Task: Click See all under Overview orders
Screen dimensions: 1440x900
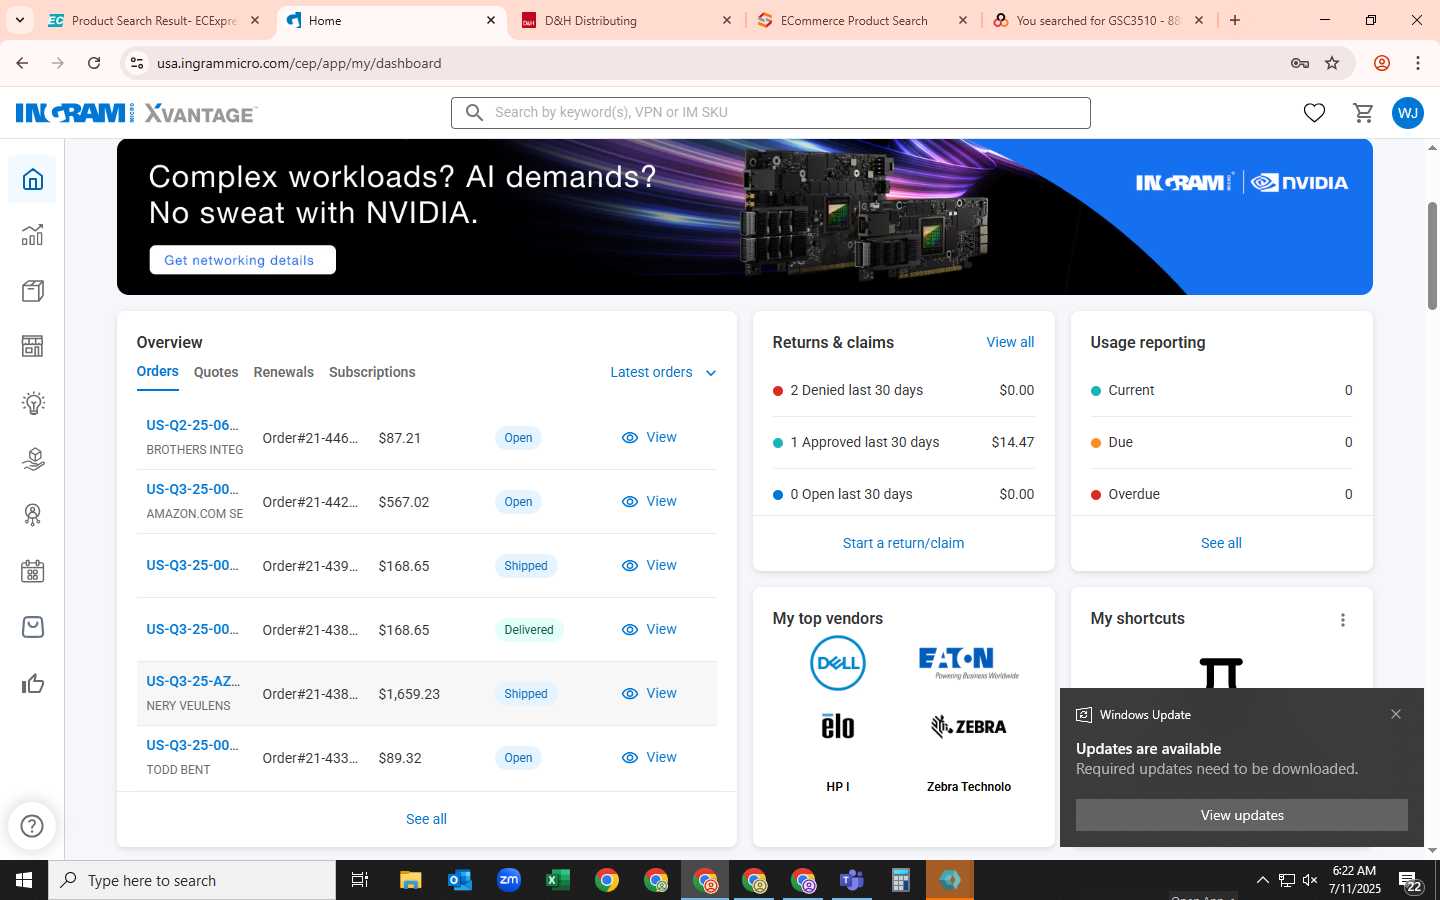Action: tap(426, 819)
